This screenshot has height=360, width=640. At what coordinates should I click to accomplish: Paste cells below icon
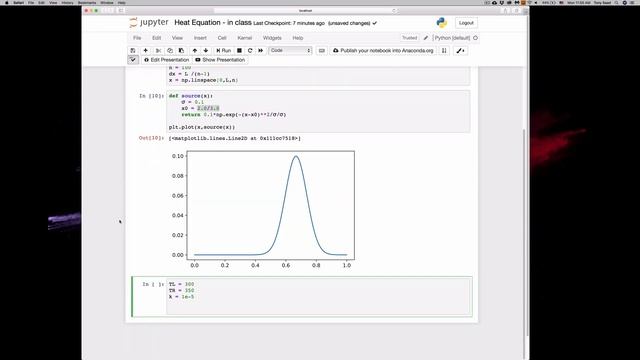[x=181, y=51]
